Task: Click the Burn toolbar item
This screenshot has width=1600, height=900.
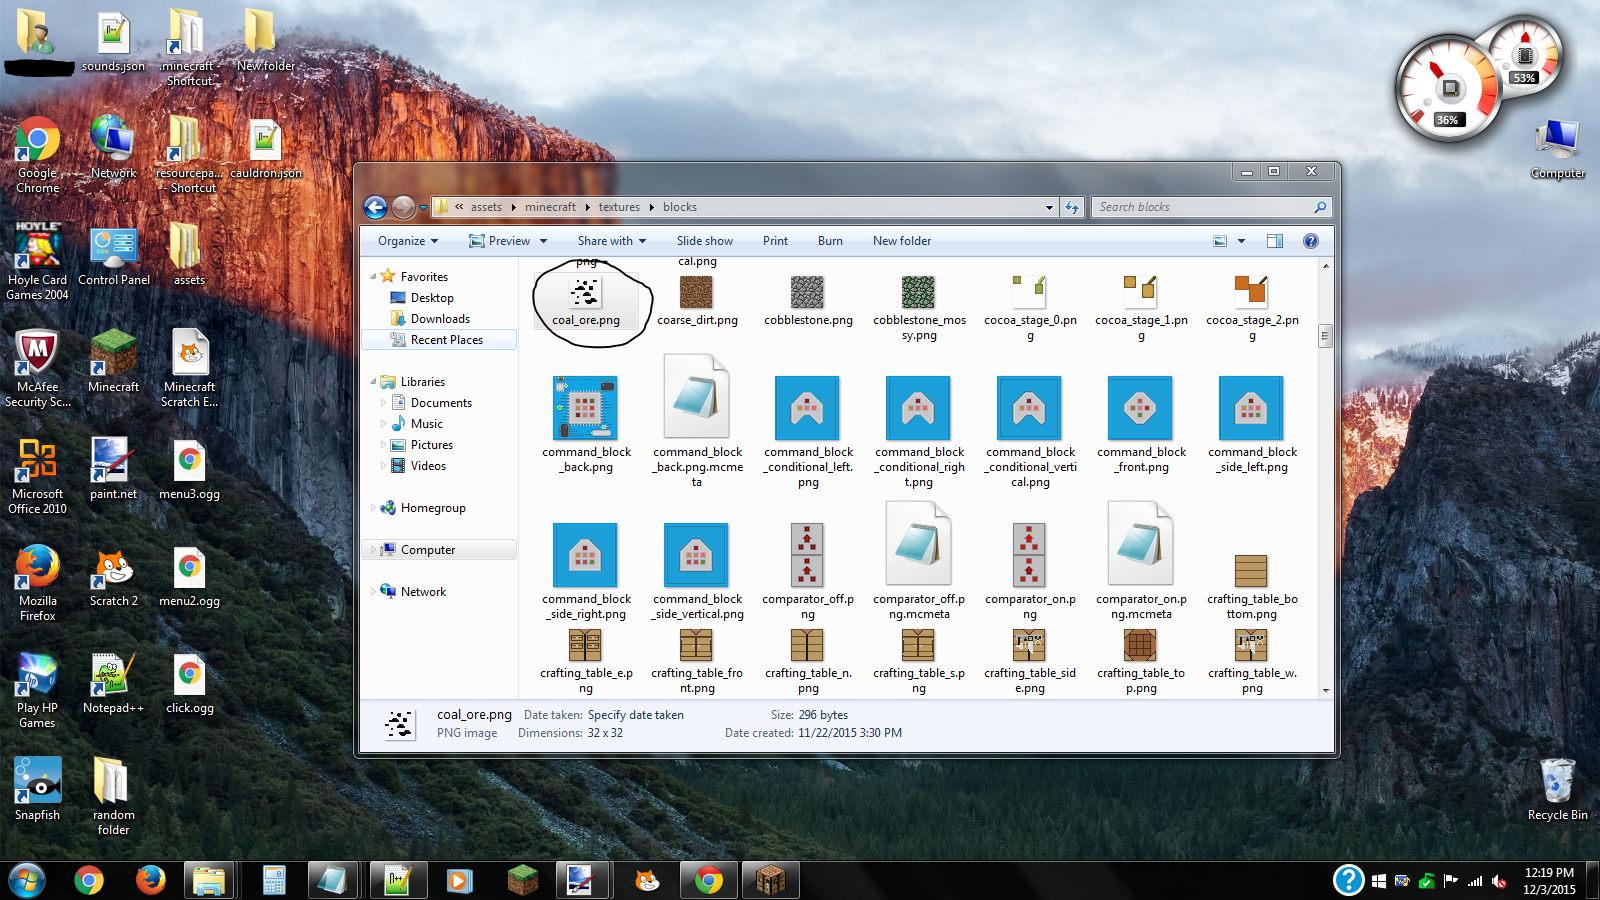Action: 830,241
